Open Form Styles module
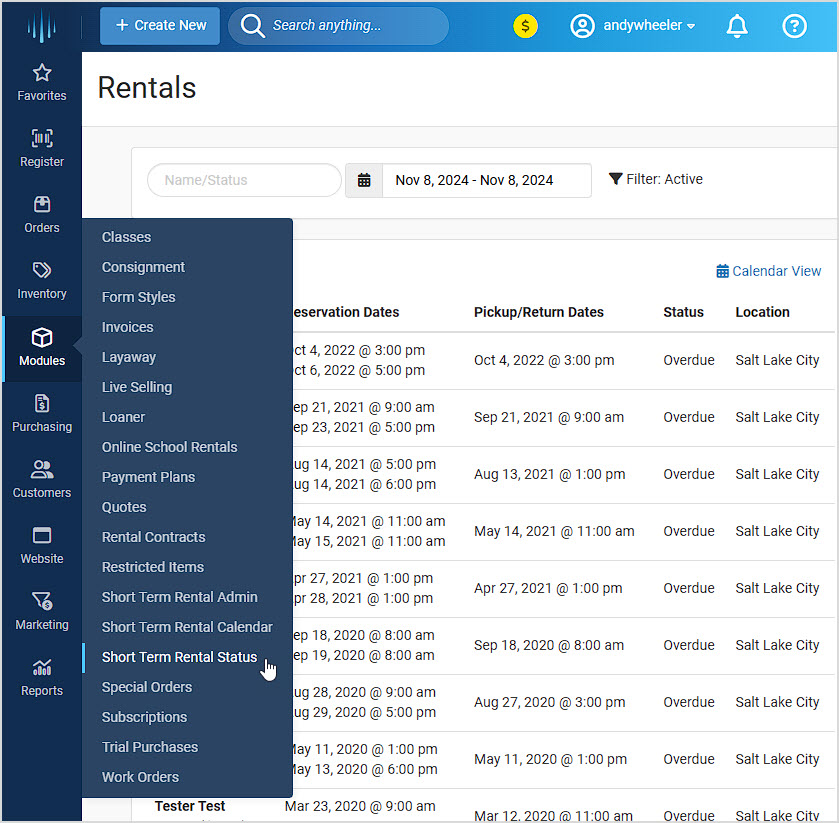 pyautogui.click(x=139, y=297)
